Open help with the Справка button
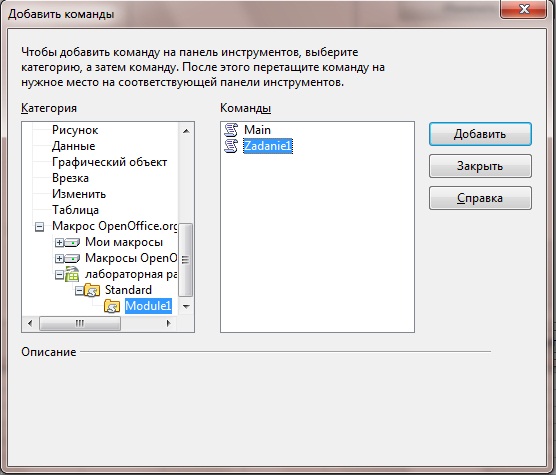The width and height of the screenshot is (556, 475). click(480, 198)
